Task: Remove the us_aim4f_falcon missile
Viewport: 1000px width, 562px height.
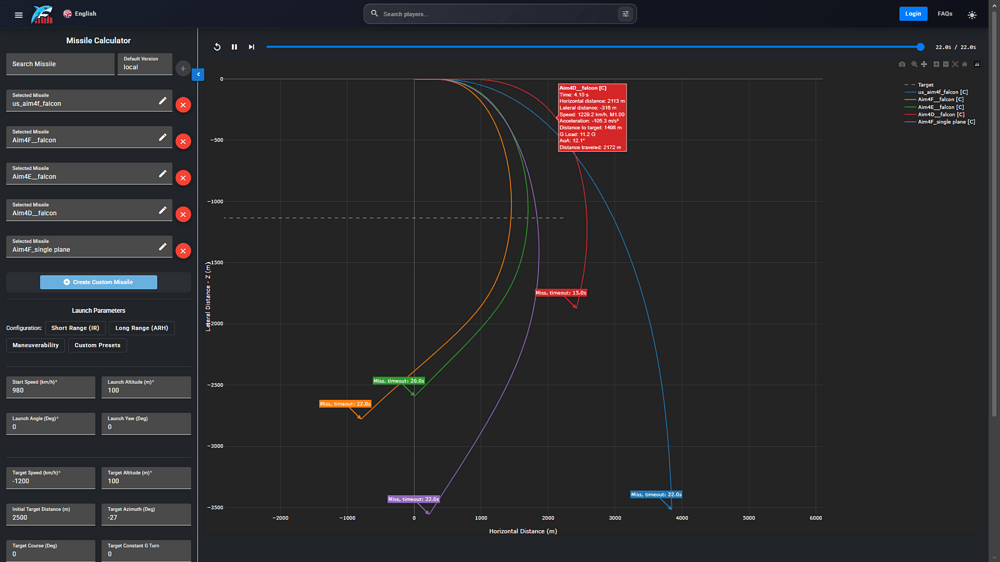Action: click(183, 105)
